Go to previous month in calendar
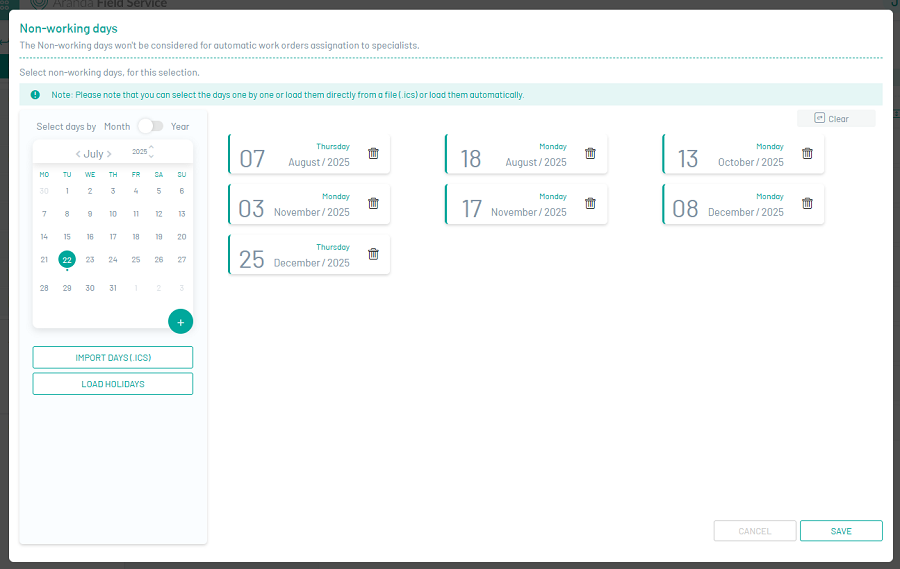This screenshot has width=900, height=569. [78, 154]
